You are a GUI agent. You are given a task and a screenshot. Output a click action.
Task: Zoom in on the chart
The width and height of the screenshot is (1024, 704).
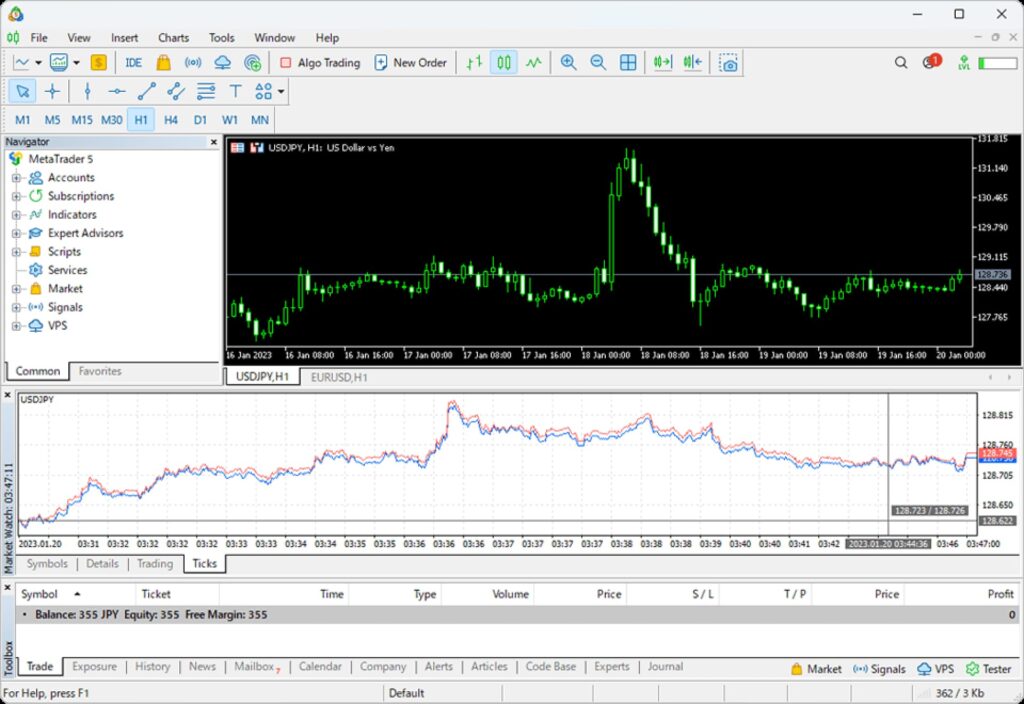pyautogui.click(x=568, y=63)
